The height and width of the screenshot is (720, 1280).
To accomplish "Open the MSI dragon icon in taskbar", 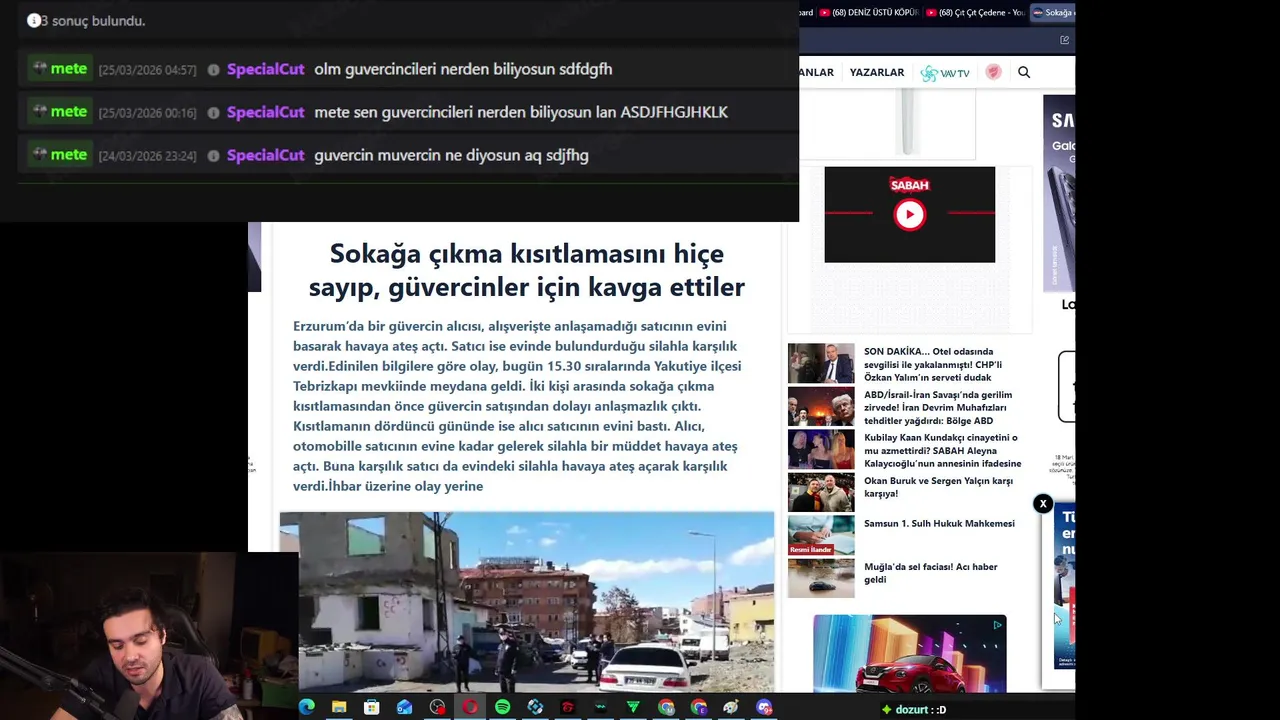I will coord(567,707).
